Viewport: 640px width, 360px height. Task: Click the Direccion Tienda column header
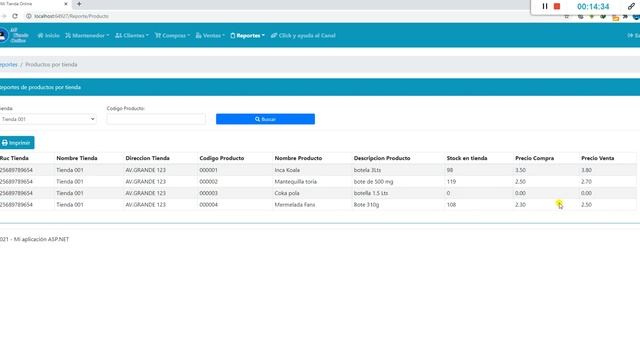click(147, 158)
